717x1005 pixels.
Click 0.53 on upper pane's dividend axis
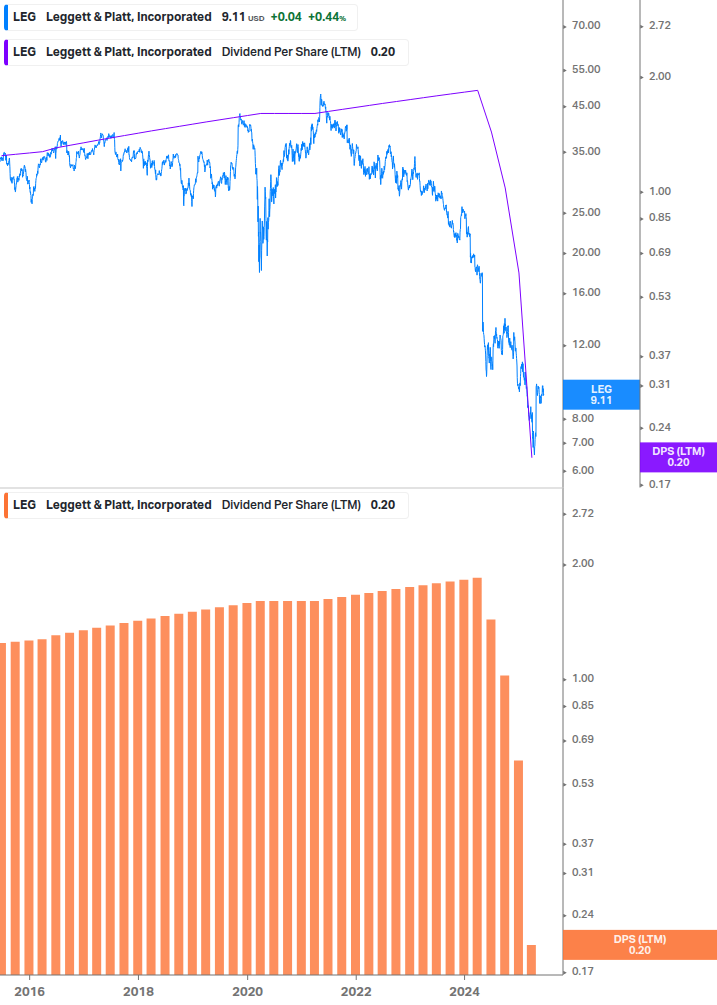click(x=659, y=297)
